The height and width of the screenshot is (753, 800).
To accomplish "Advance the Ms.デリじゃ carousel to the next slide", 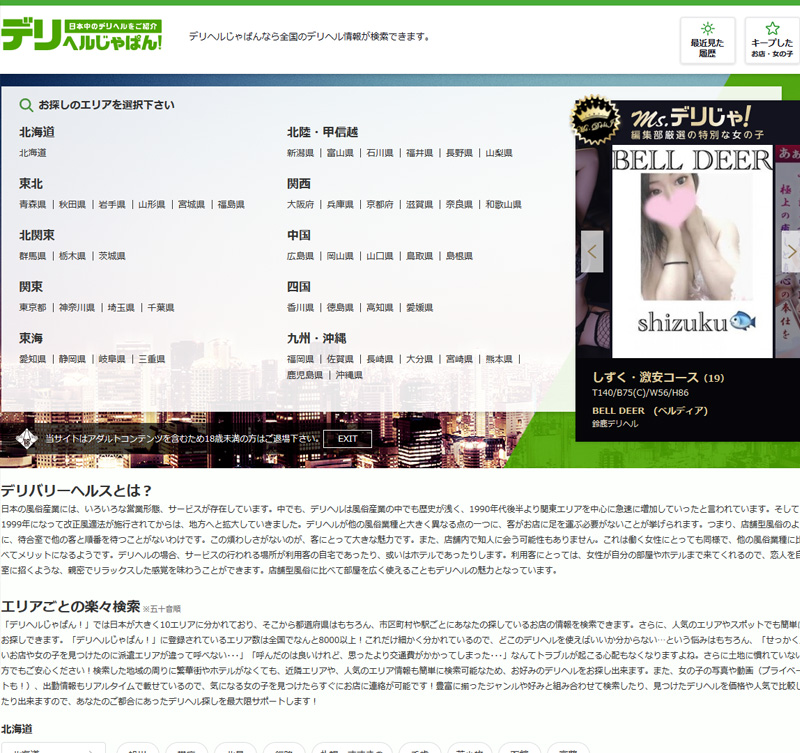I will click(791, 252).
